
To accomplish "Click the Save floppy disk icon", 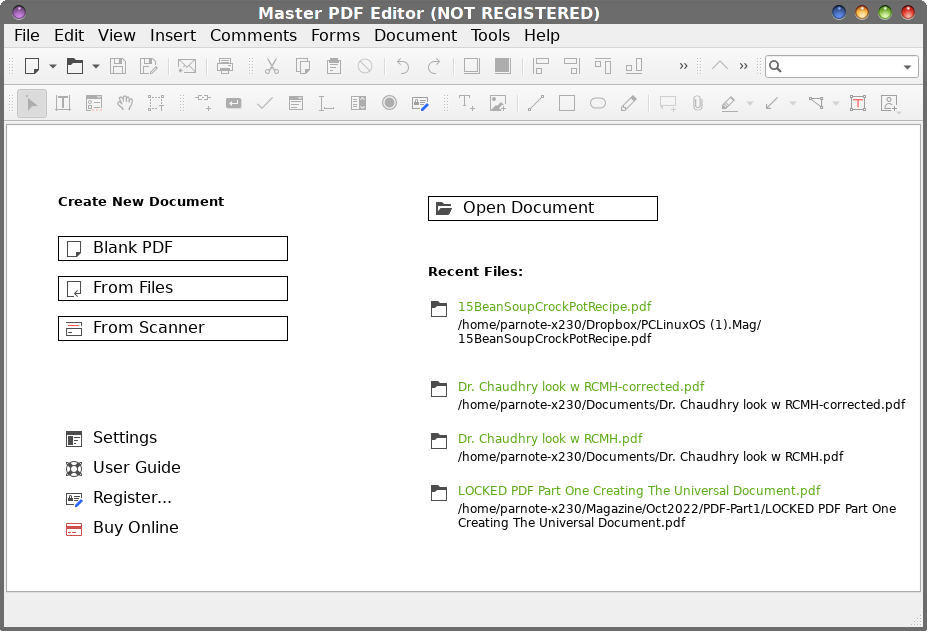I will (x=118, y=66).
